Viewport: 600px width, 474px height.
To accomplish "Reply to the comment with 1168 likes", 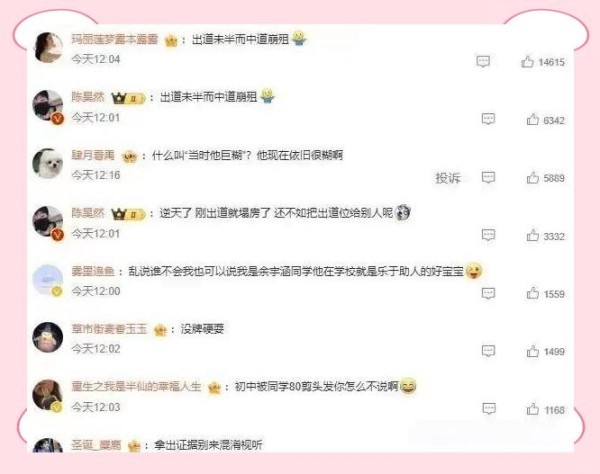I will coord(489,409).
